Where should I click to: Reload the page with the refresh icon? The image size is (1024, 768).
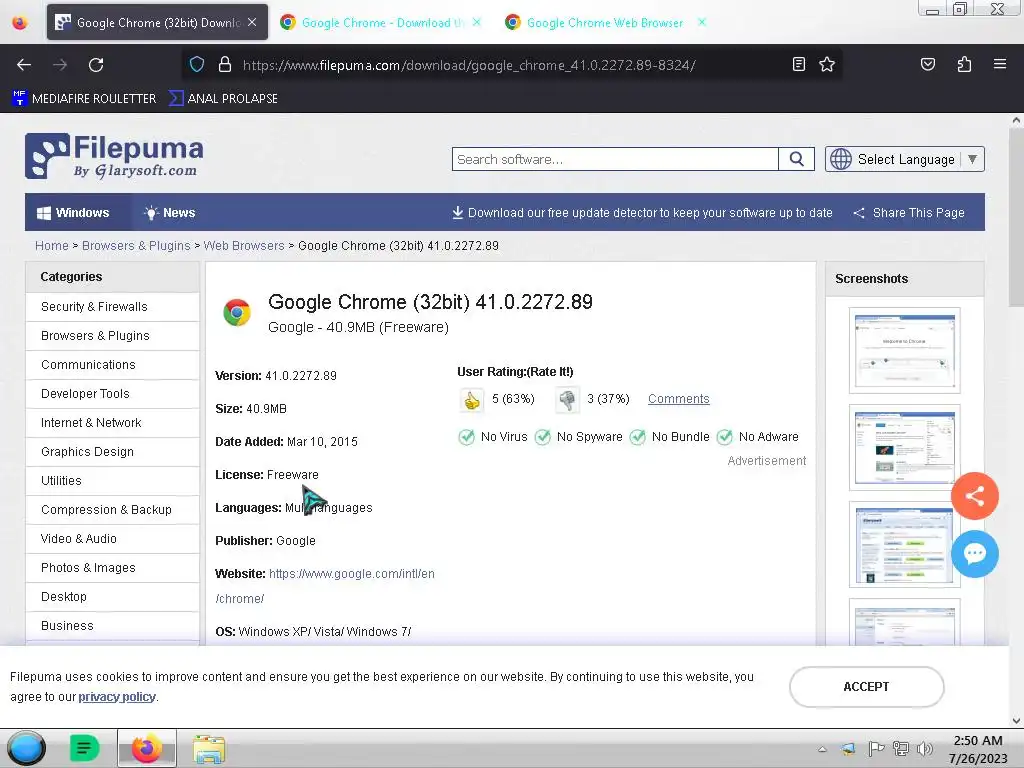click(96, 65)
